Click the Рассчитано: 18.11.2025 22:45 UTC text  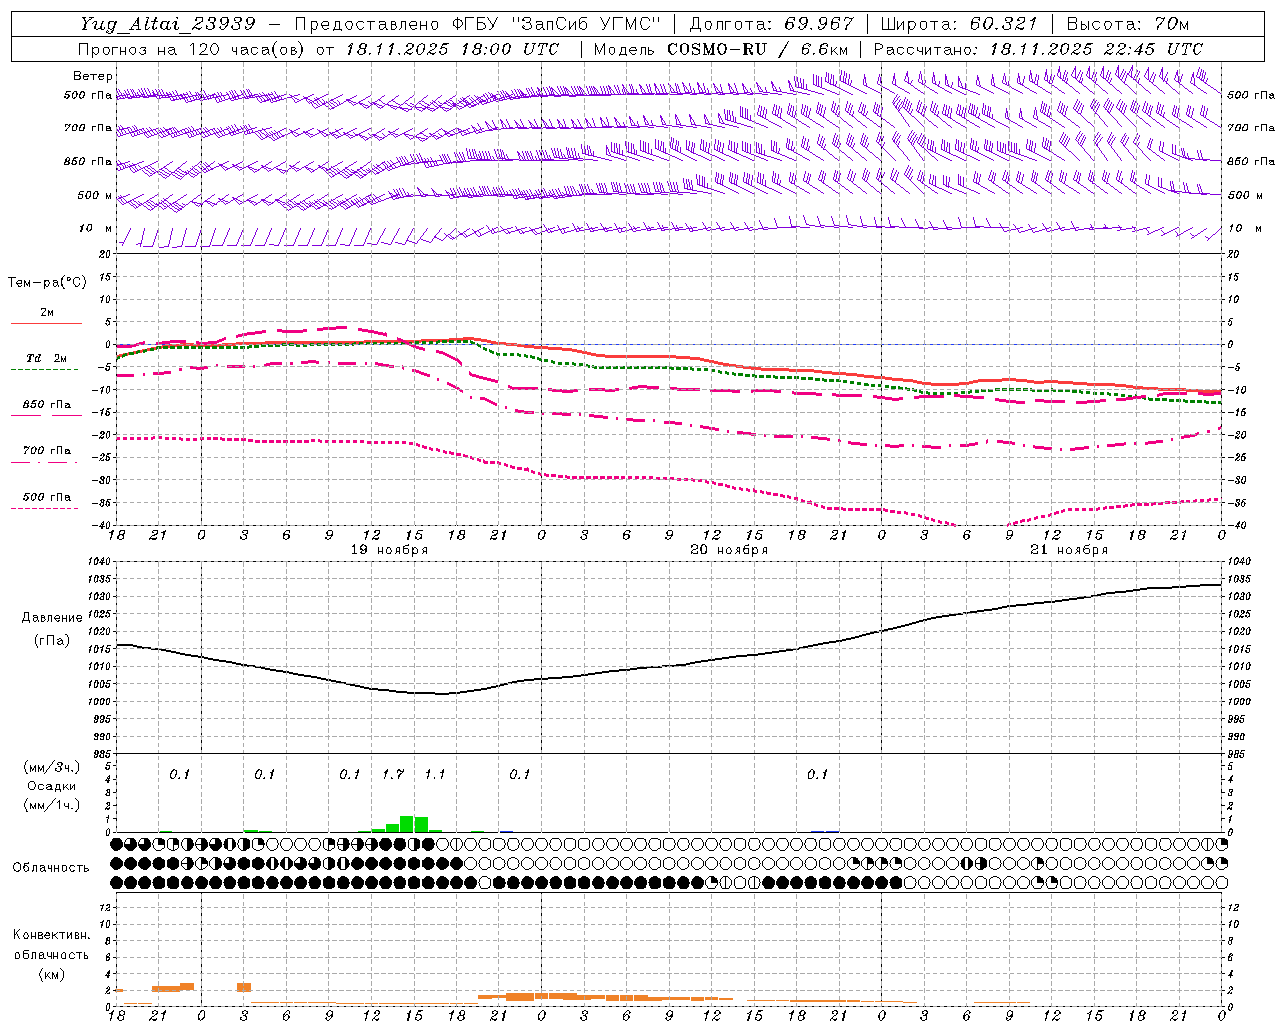pyautogui.click(x=1038, y=49)
